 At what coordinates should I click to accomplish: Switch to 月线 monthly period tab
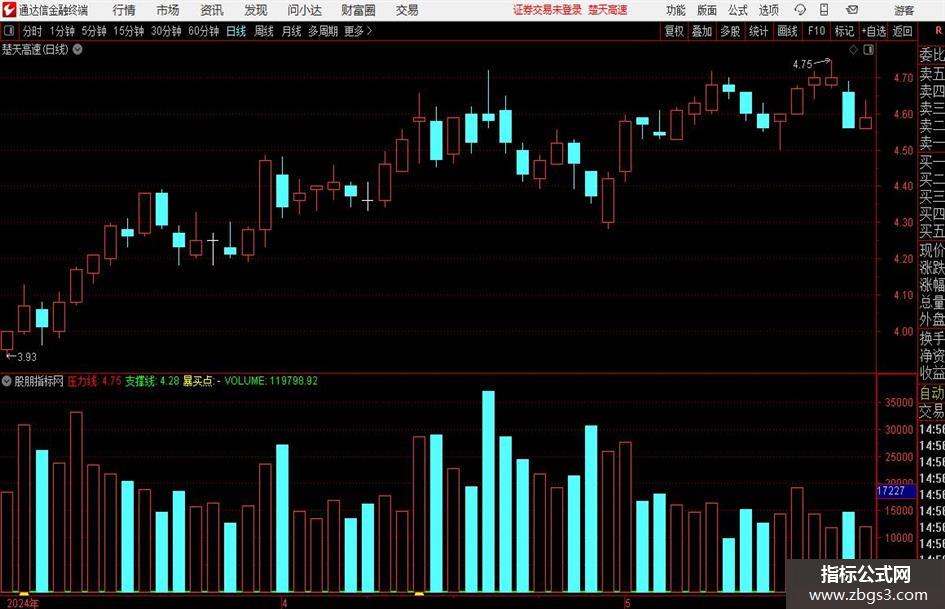pos(291,31)
